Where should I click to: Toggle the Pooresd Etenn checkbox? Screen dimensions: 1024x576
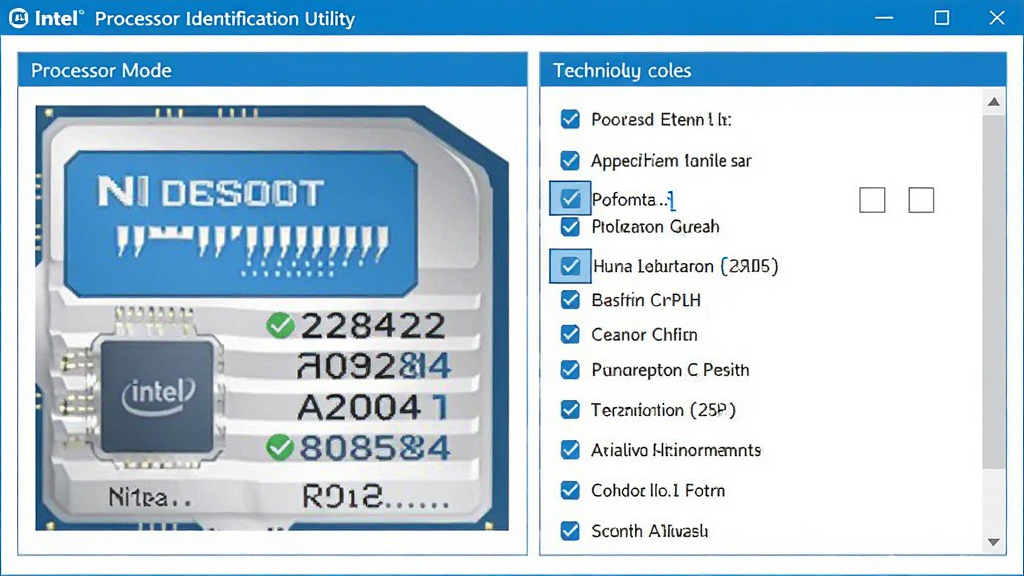coord(570,120)
